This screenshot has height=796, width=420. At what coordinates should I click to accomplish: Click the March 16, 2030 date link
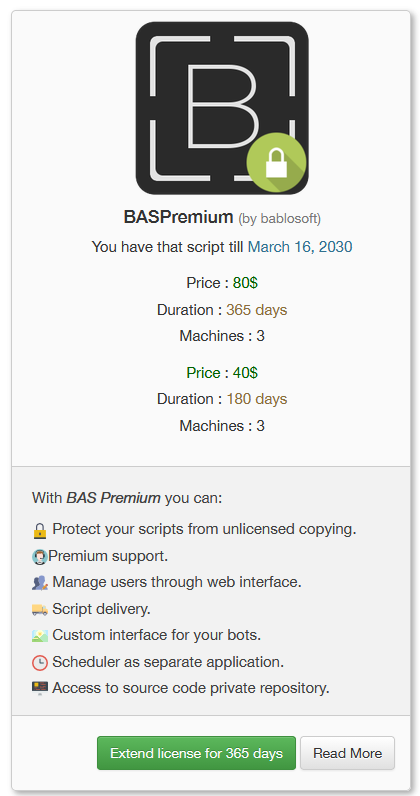(x=300, y=247)
